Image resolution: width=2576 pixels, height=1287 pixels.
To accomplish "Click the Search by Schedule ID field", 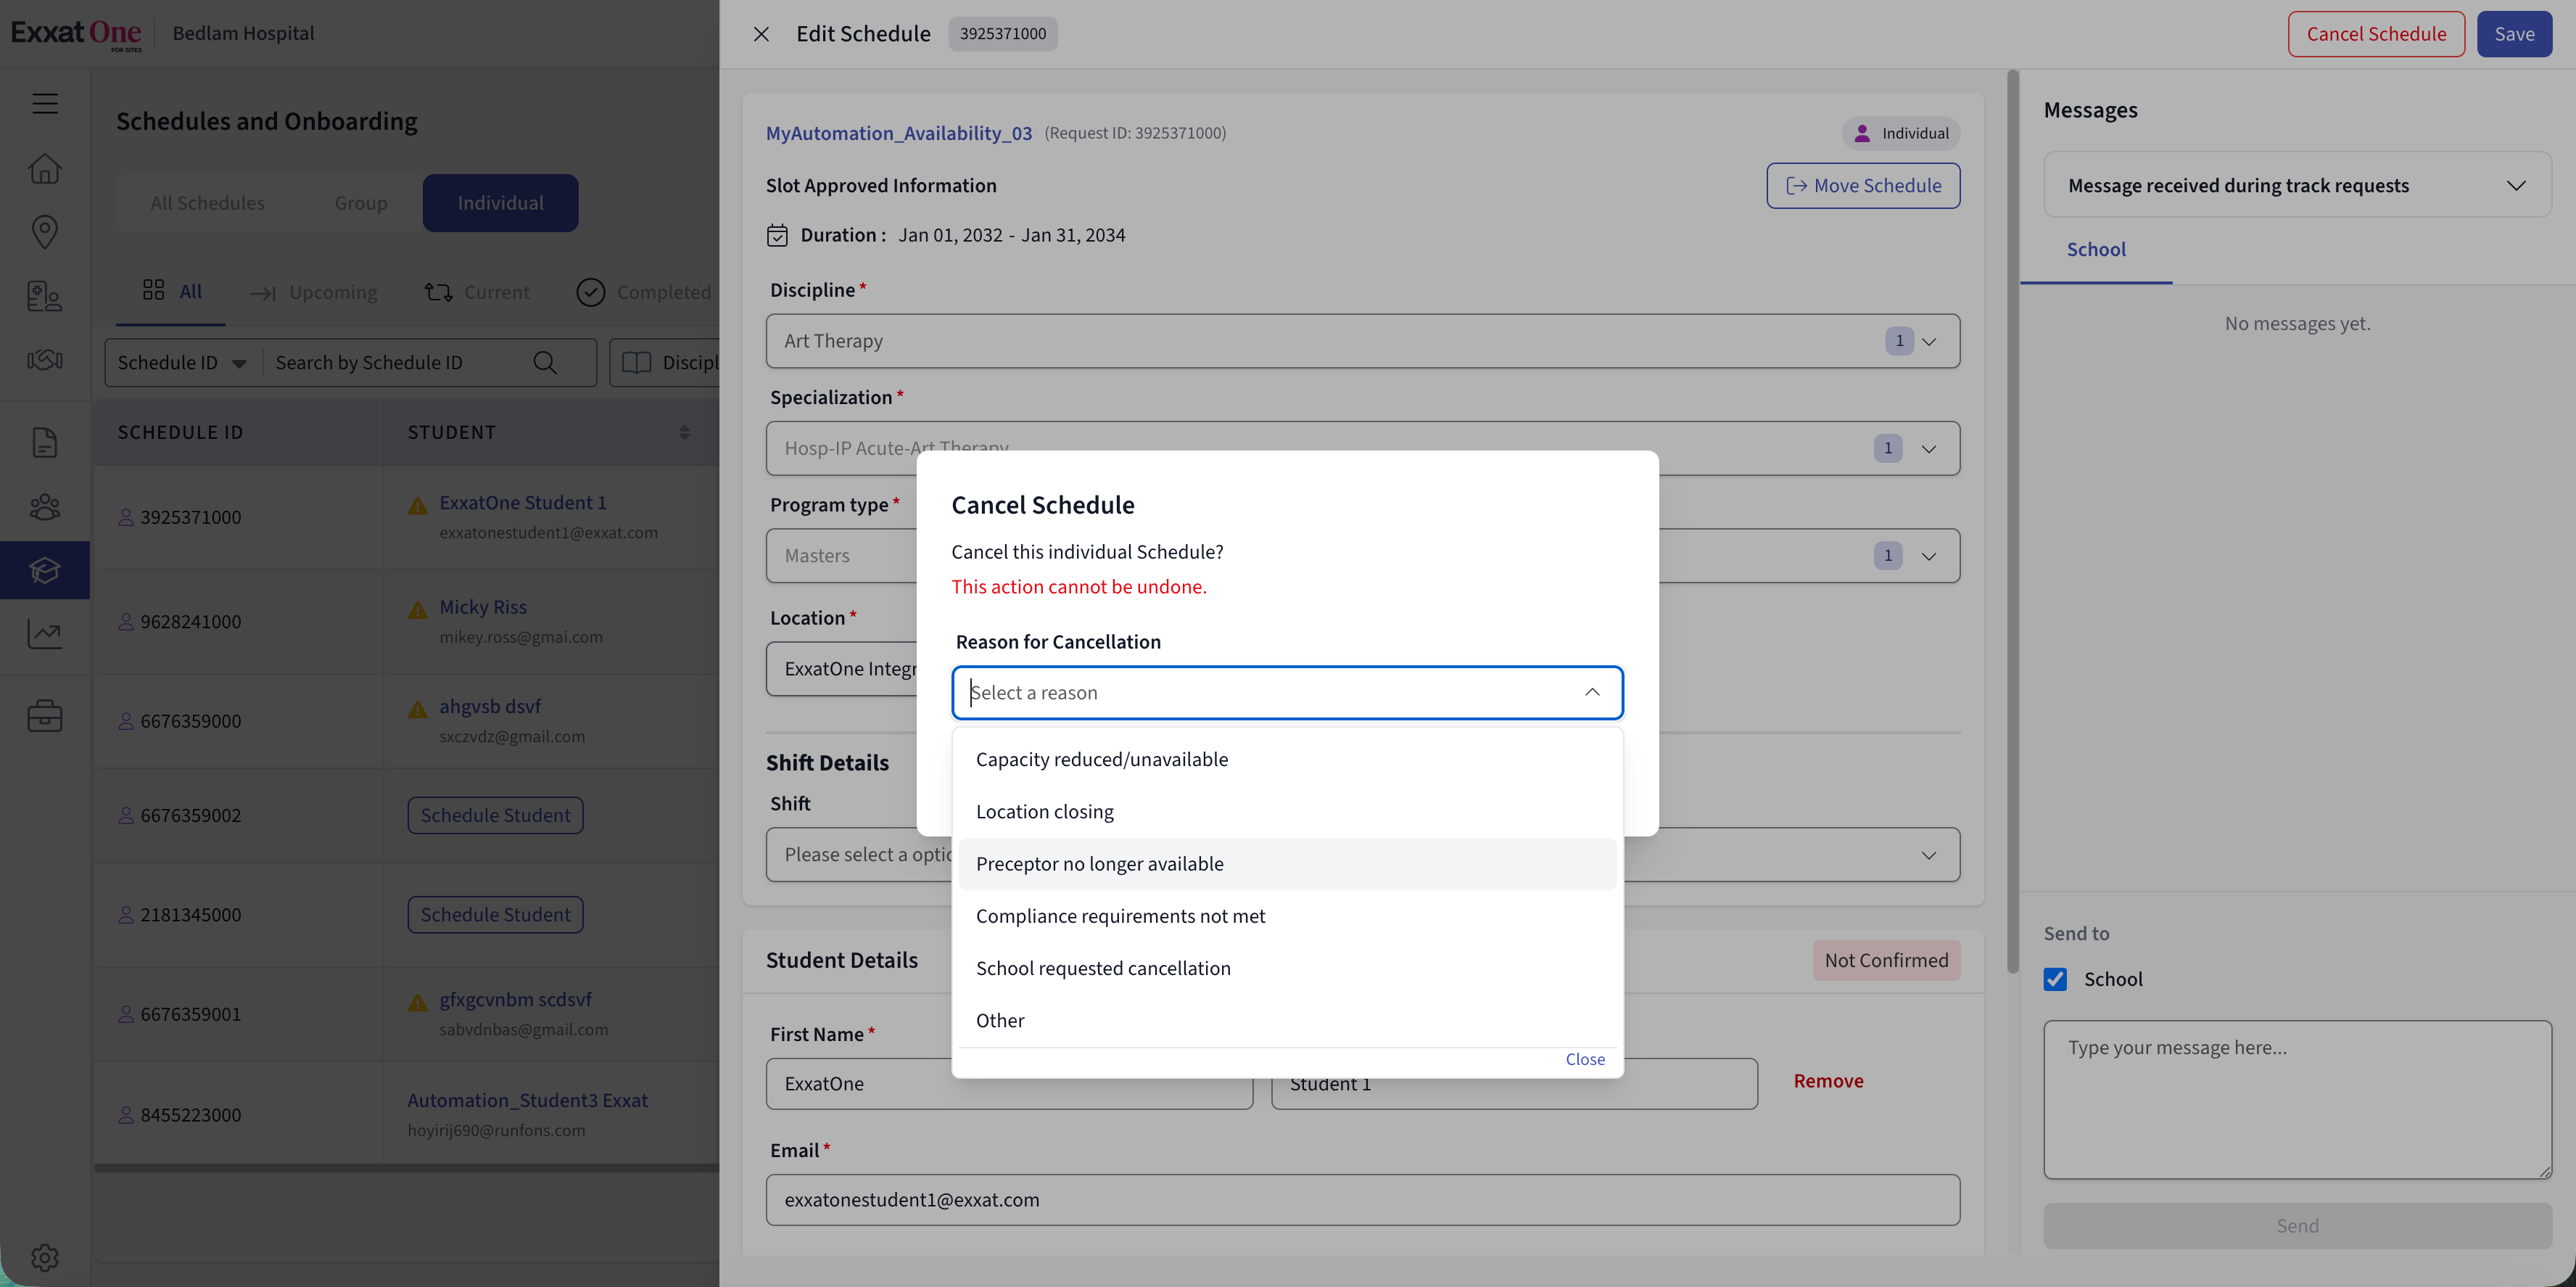I will pos(400,362).
